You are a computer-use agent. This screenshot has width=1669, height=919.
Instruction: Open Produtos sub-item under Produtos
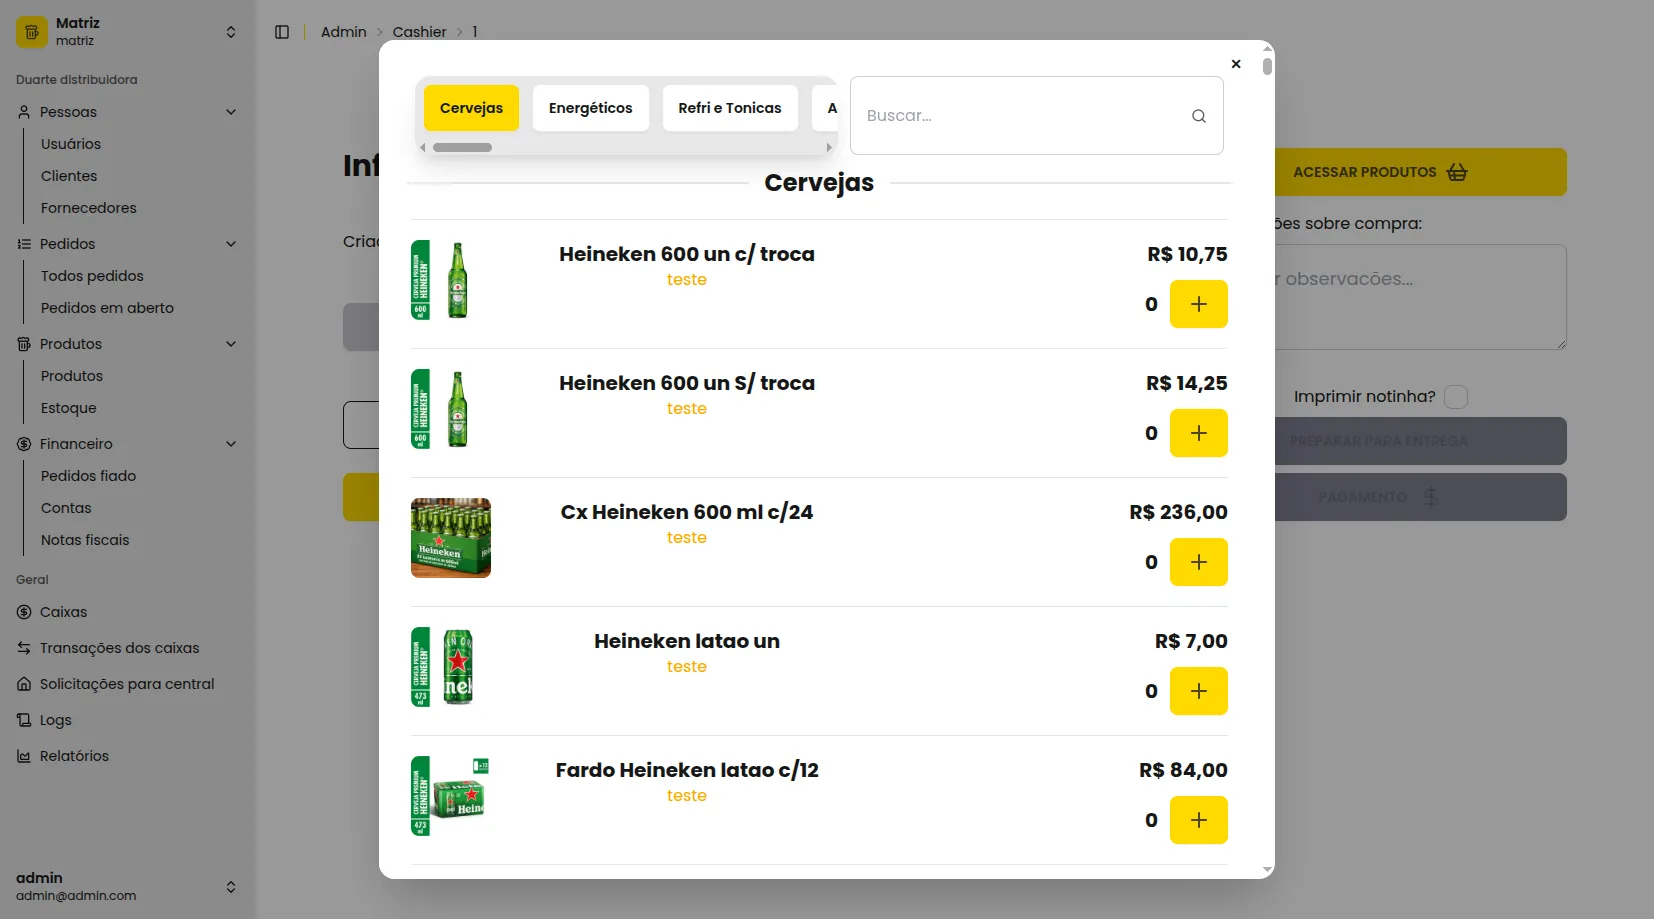pos(72,376)
